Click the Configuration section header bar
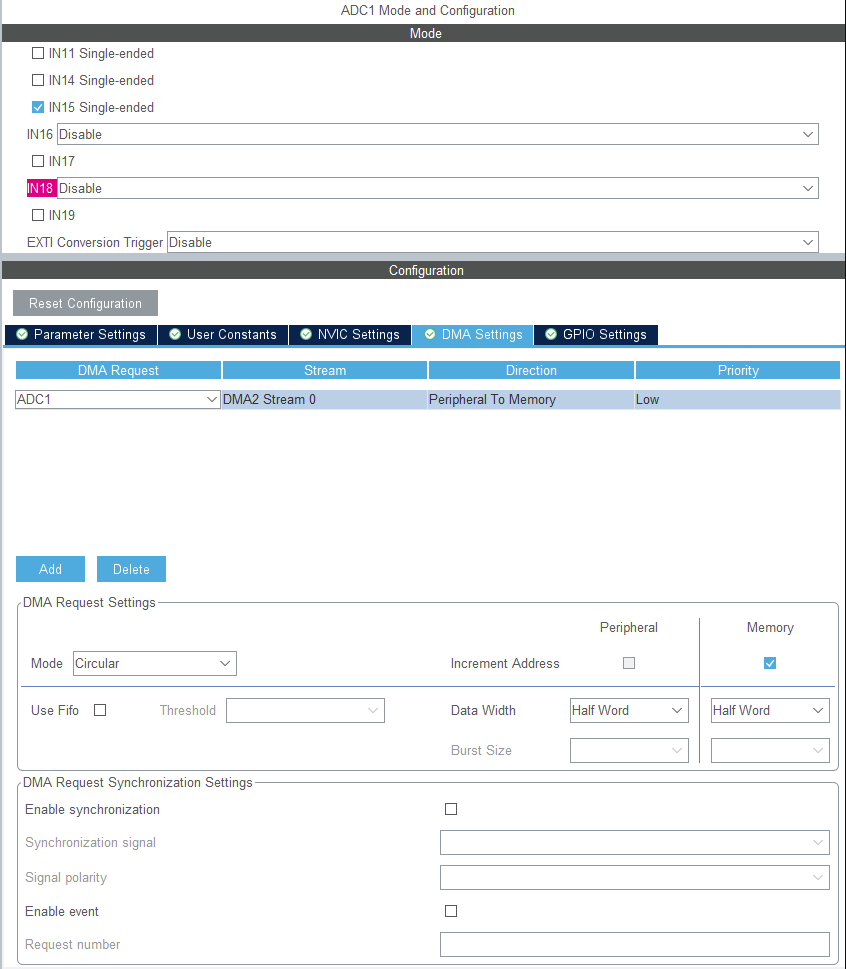Screen dimensions: 846x969 coord(424,270)
